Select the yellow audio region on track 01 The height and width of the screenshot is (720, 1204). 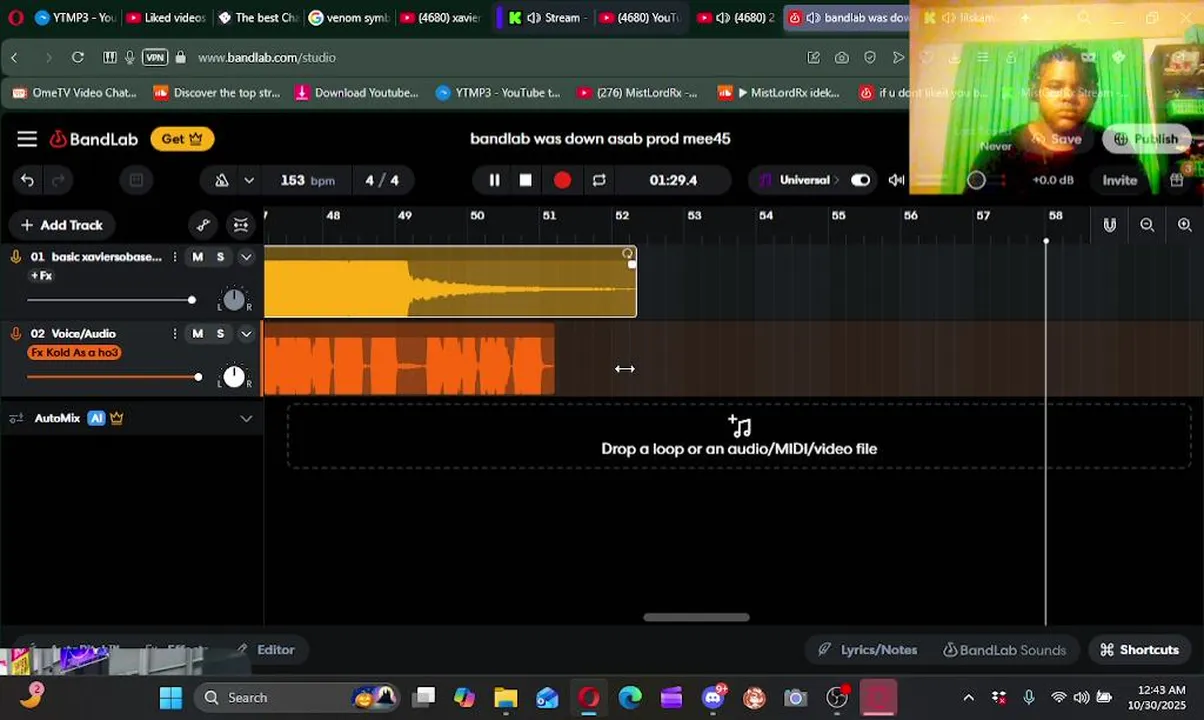(450, 282)
